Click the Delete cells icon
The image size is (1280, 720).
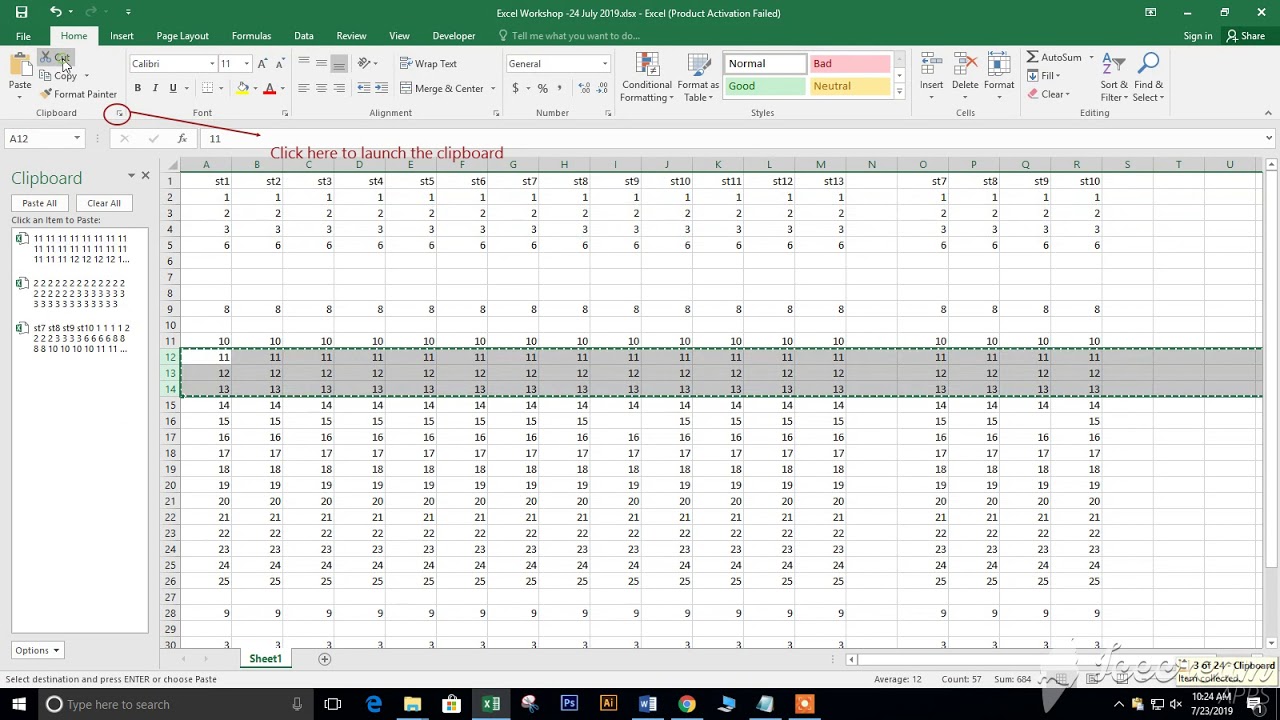click(x=965, y=65)
